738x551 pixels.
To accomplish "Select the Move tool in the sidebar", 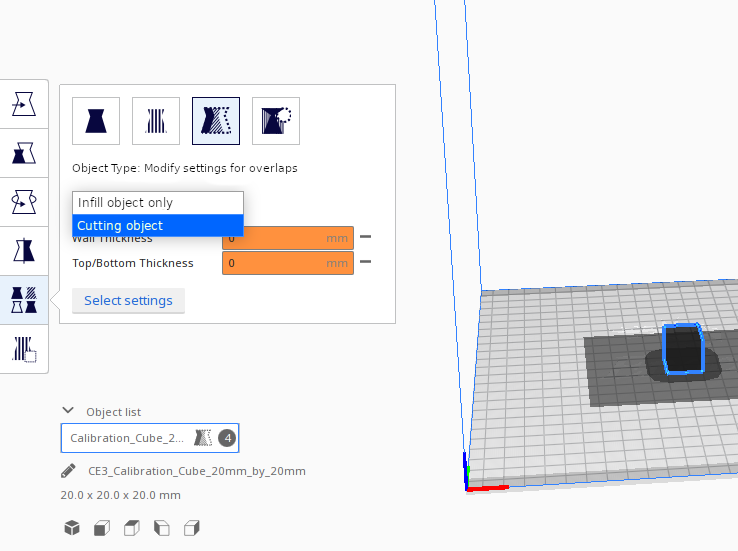I will tap(24, 104).
